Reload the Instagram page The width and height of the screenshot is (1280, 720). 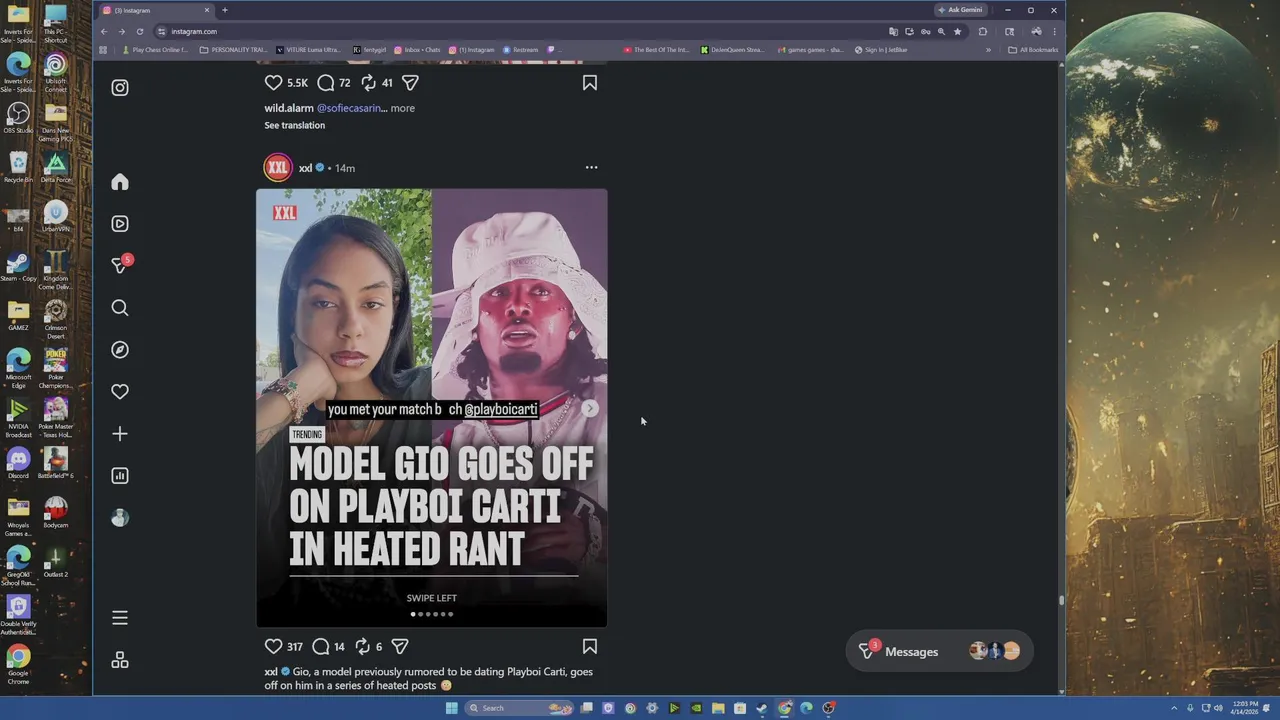tap(140, 31)
